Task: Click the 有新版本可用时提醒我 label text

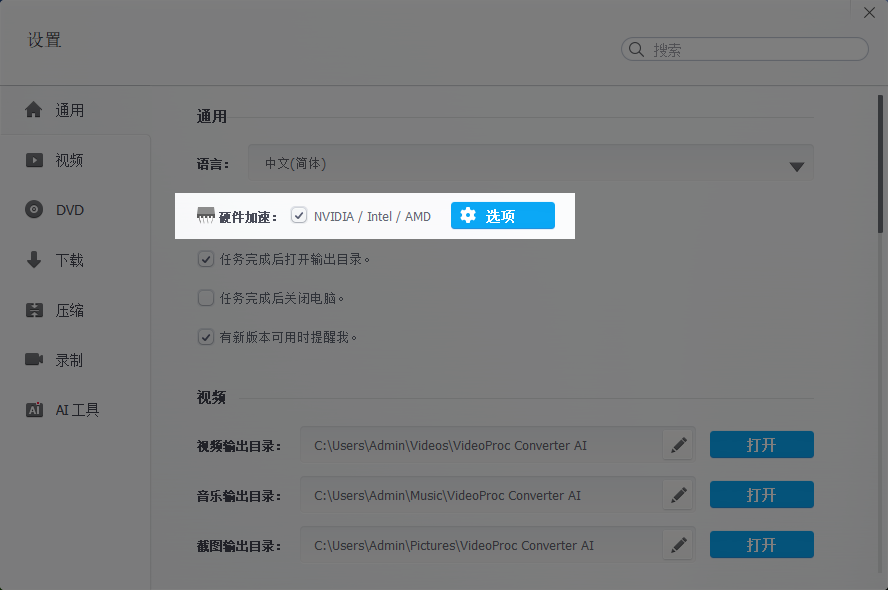Action: tap(288, 337)
